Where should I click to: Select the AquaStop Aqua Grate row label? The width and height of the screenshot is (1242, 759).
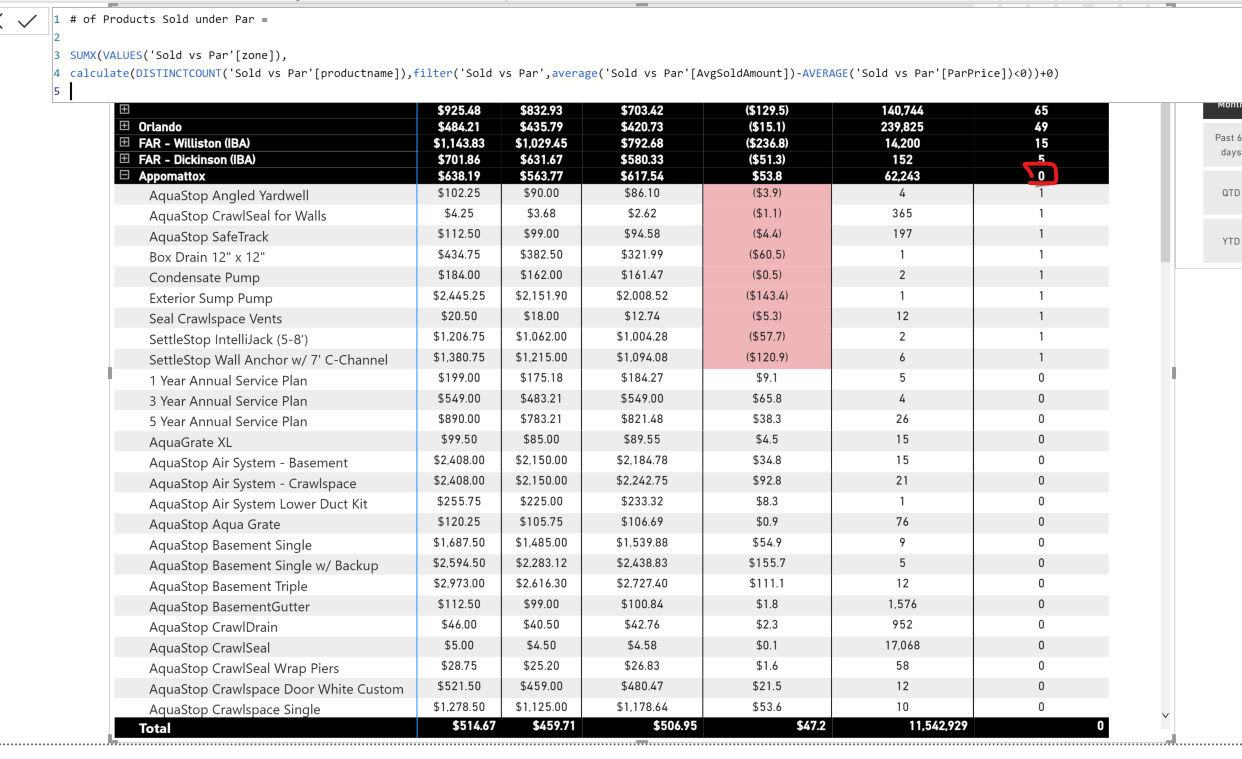[x=215, y=524]
